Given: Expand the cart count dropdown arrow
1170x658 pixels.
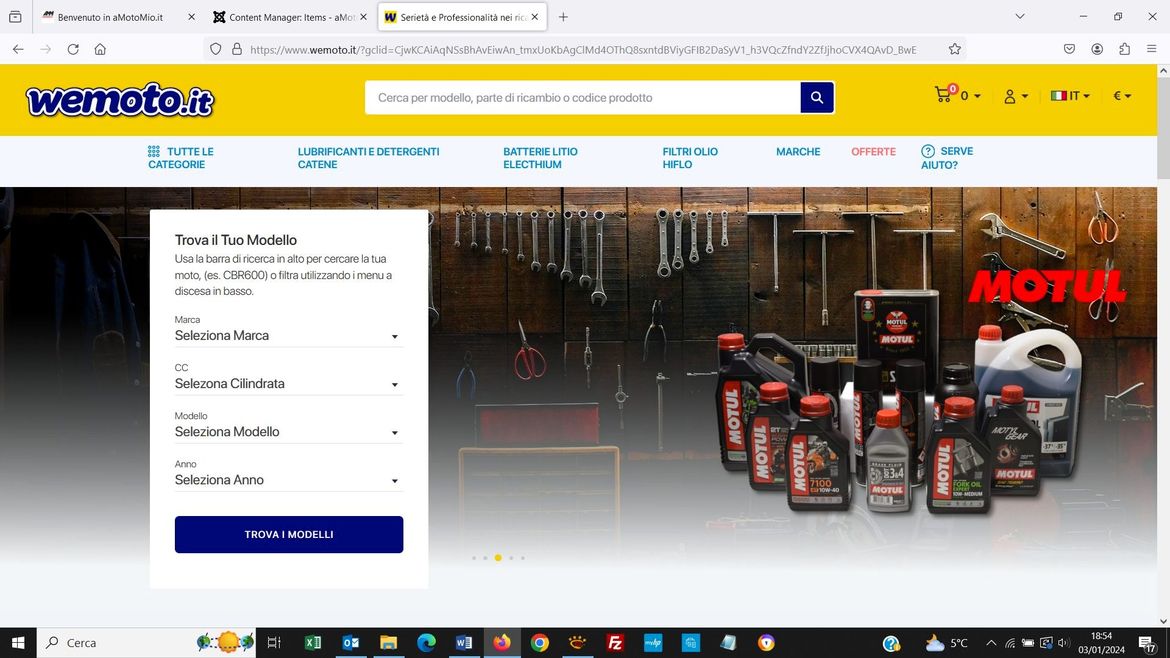Looking at the screenshot, I should pyautogui.click(x=977, y=96).
